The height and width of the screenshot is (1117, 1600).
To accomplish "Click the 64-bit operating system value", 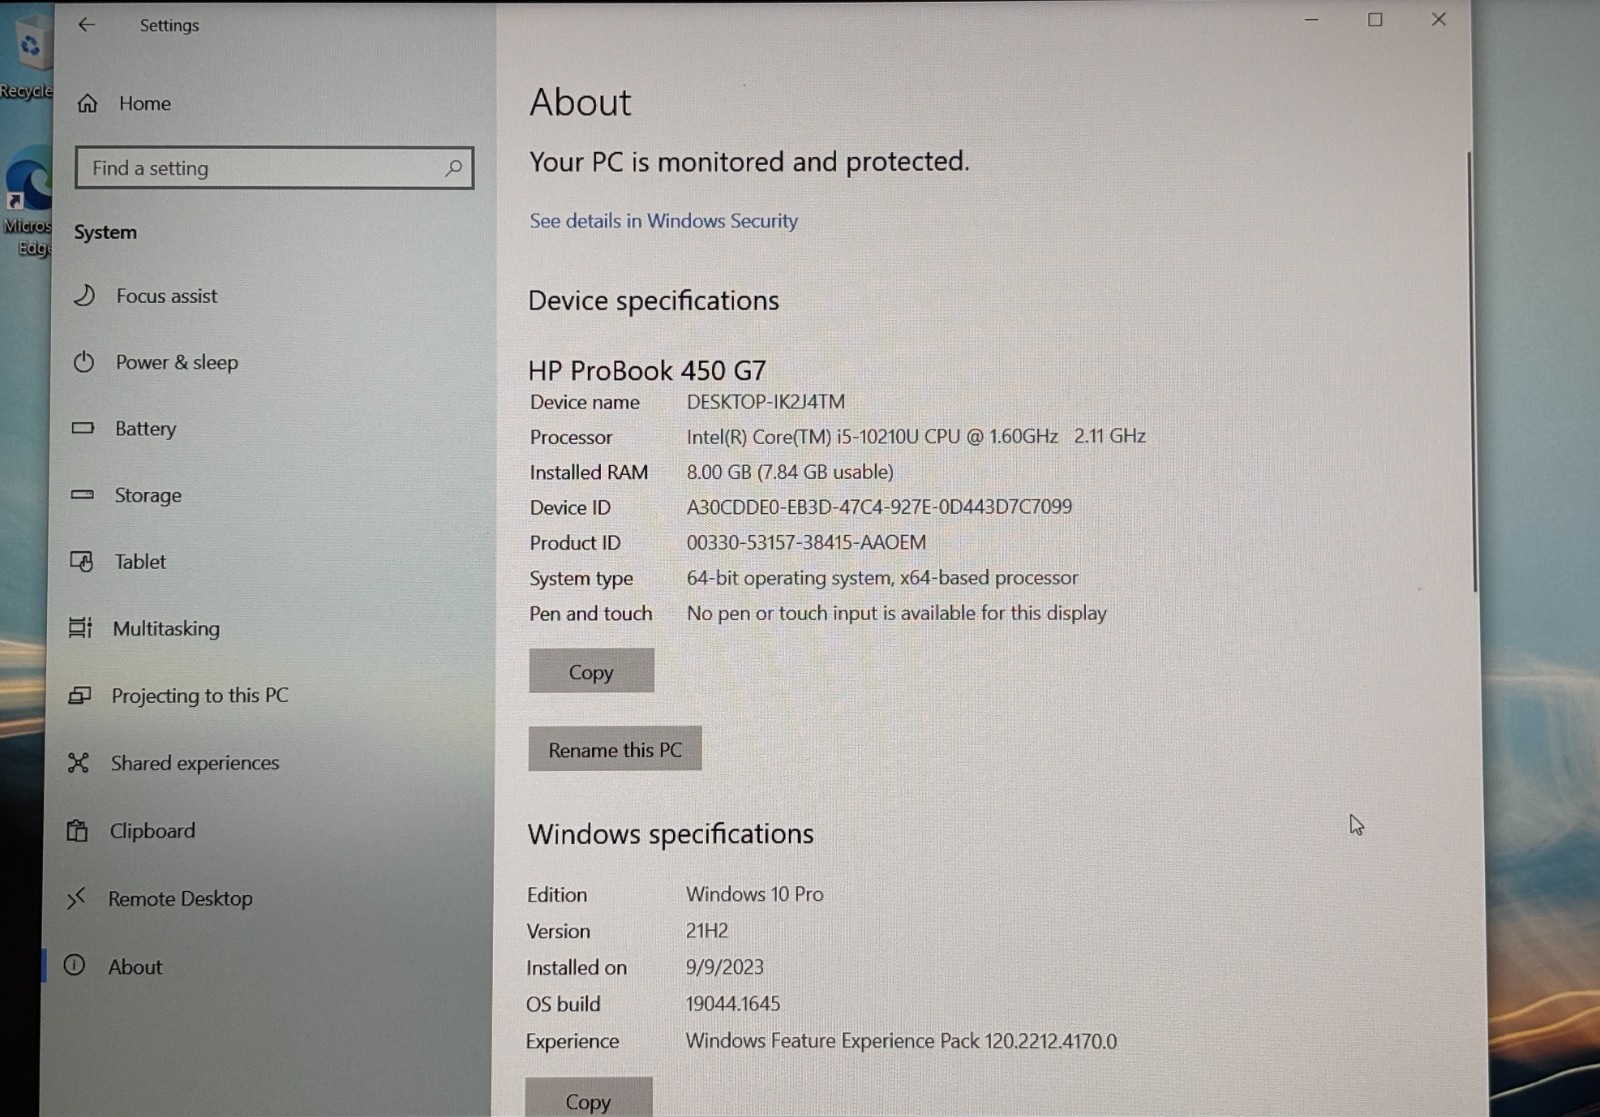I will click(882, 578).
